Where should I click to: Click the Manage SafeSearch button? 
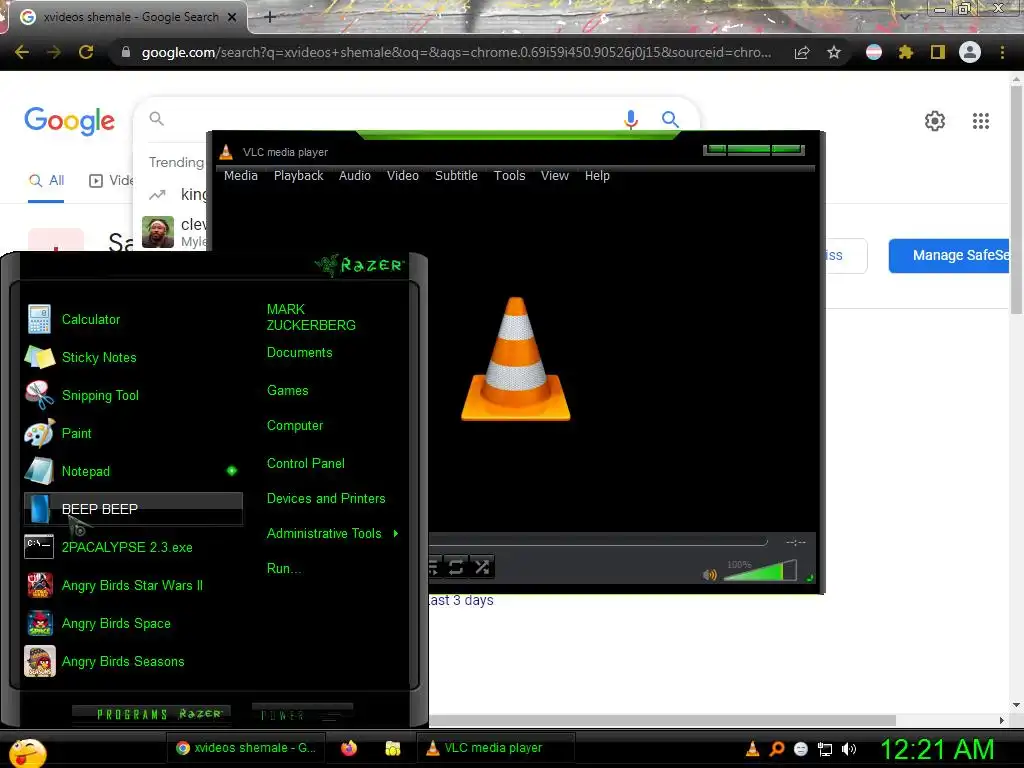[950, 255]
